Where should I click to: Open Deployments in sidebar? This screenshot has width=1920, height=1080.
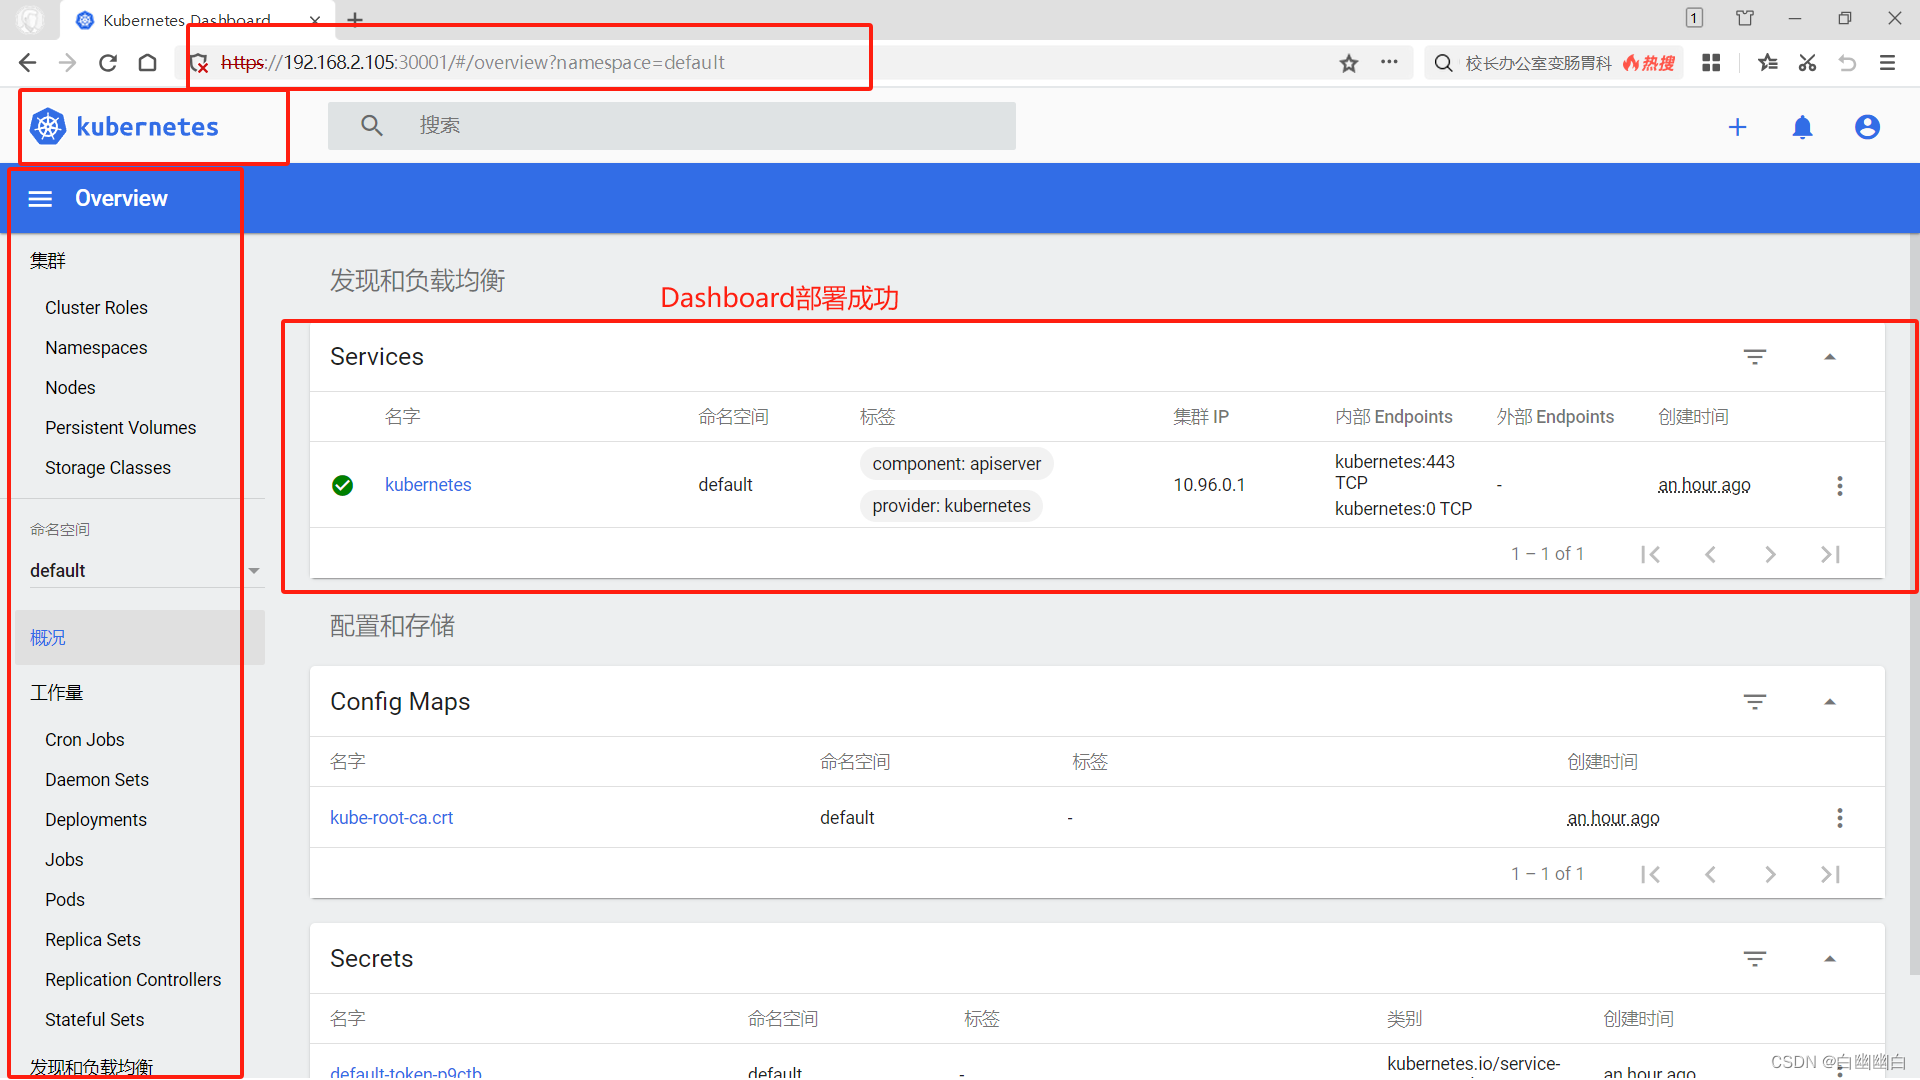click(95, 820)
